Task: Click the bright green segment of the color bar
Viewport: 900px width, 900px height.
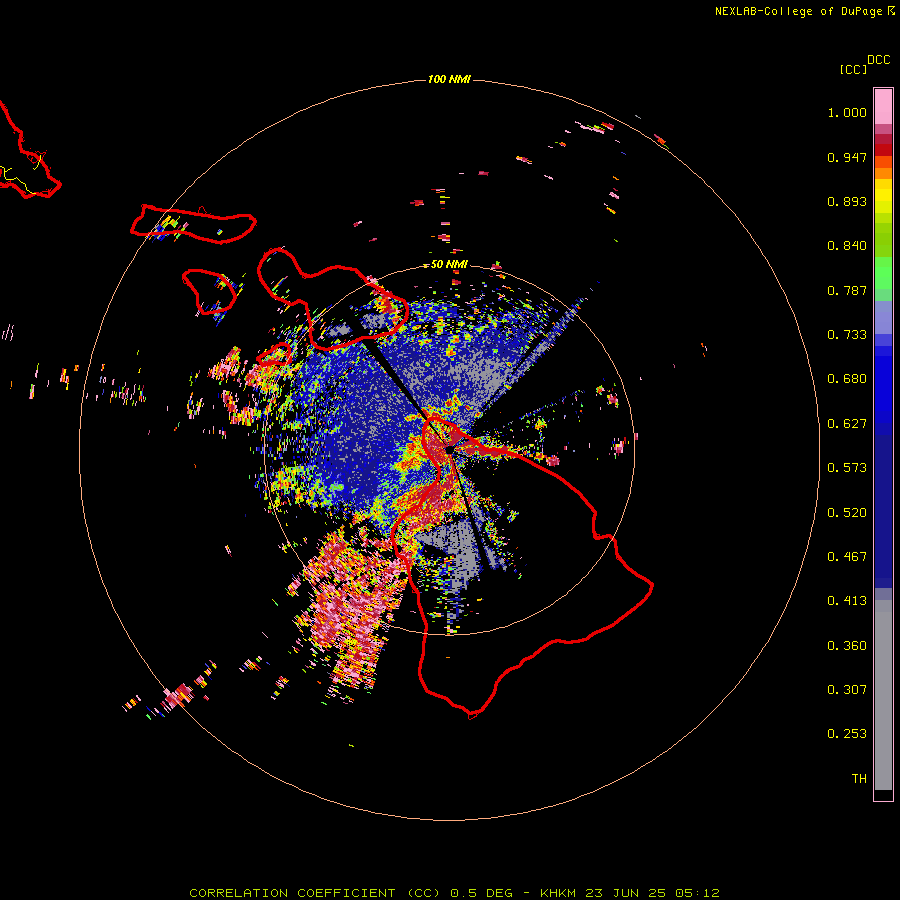Action: (883, 273)
